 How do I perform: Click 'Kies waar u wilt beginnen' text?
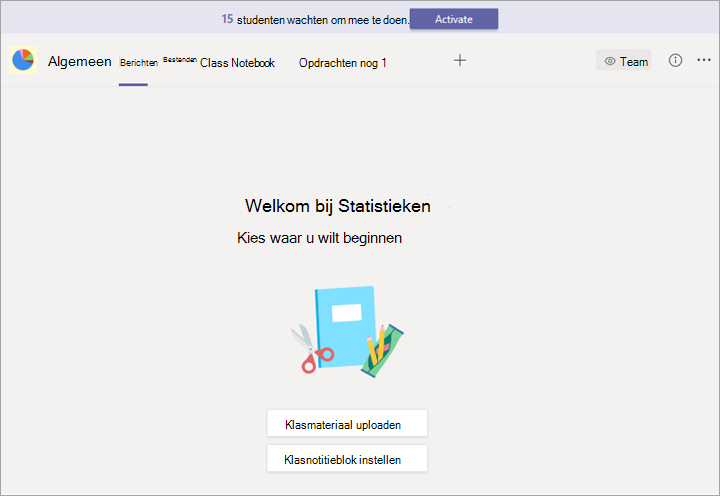click(x=320, y=238)
